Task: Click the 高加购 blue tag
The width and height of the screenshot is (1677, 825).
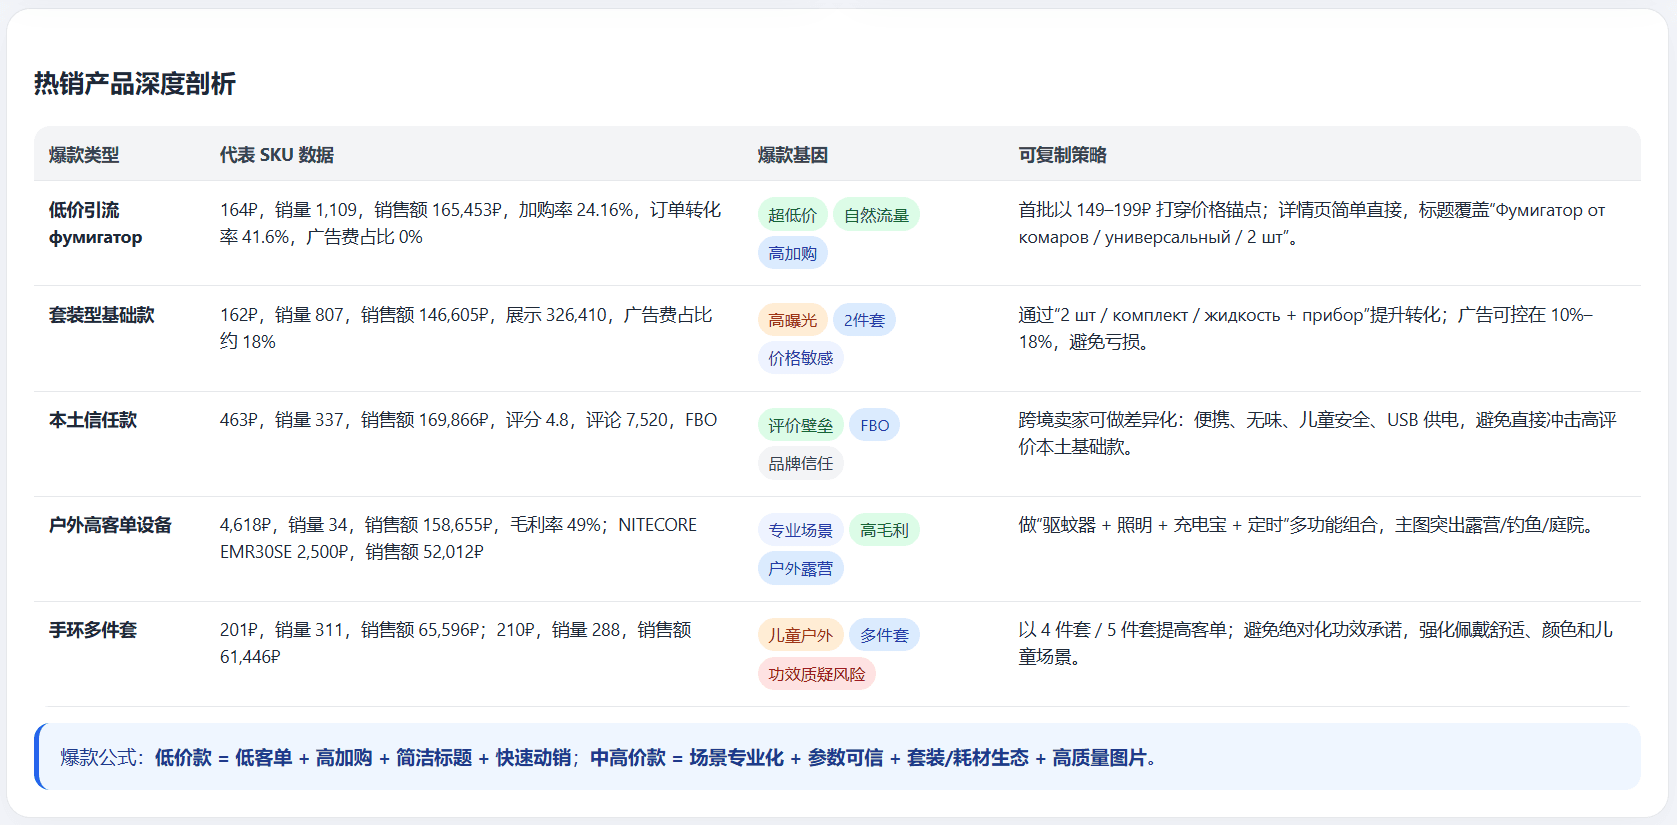Action: [792, 253]
